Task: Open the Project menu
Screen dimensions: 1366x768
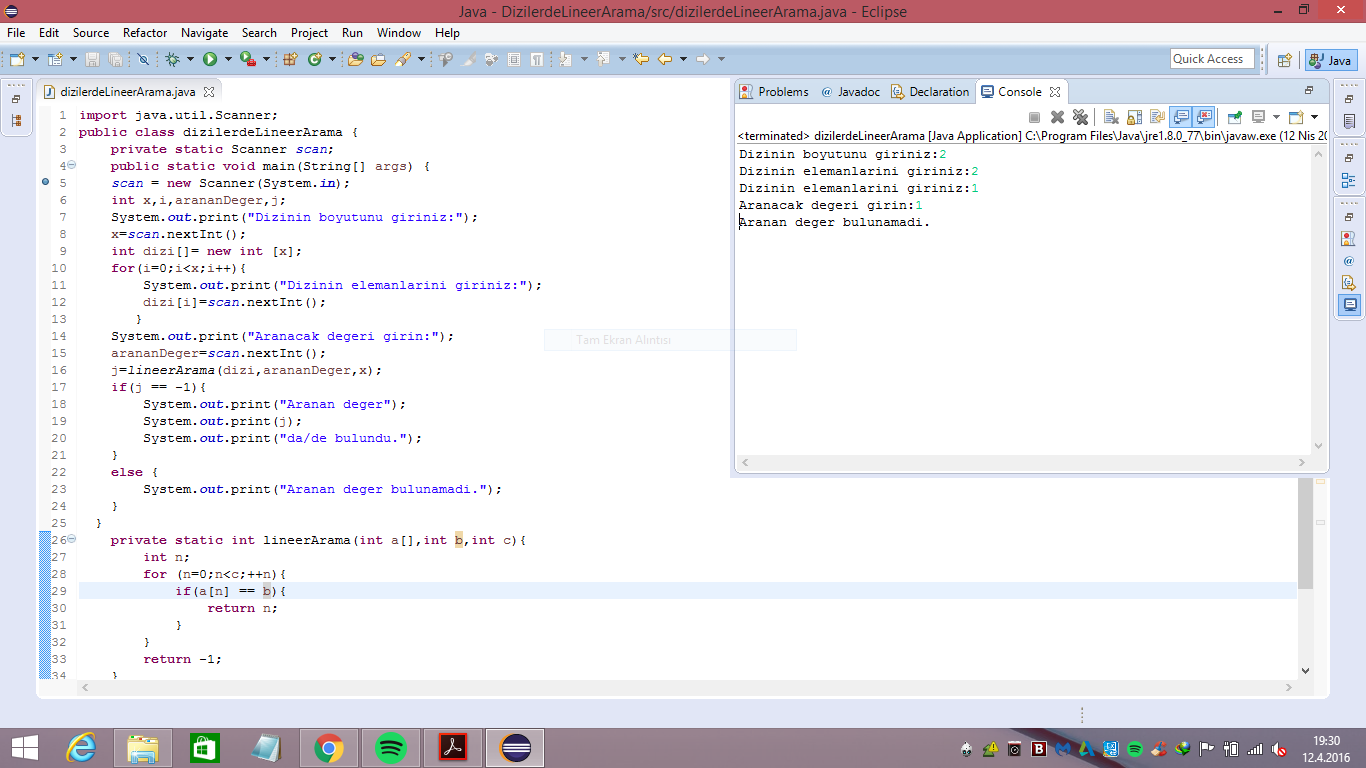Action: [309, 33]
